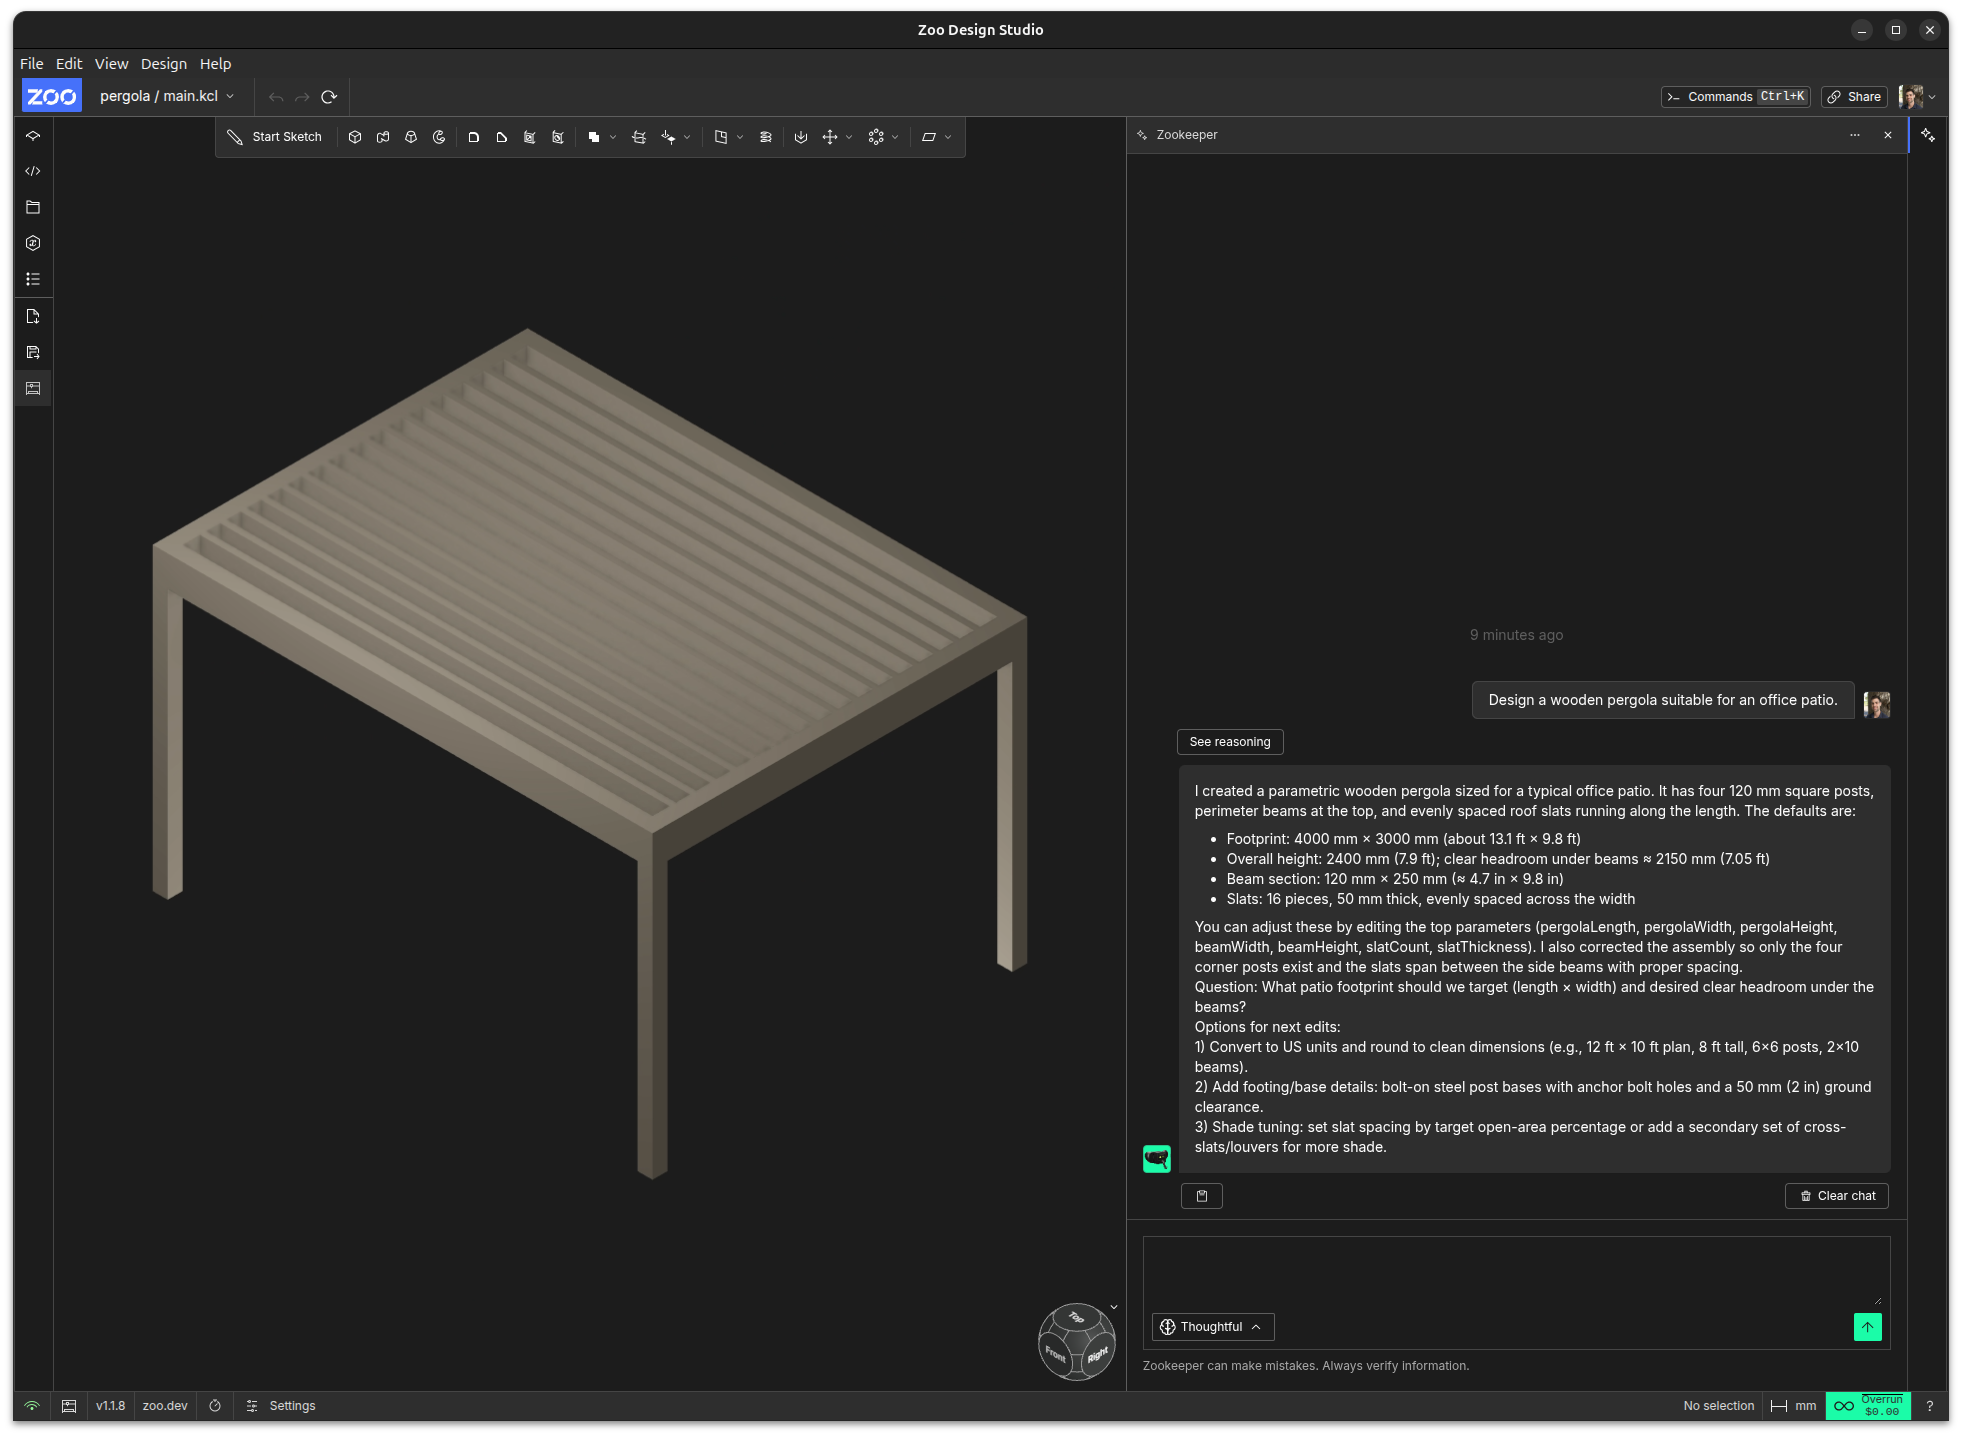This screenshot has height=1437, width=1962.
Task: Expand the Boolean tool dropdown arrow
Action: (613, 137)
